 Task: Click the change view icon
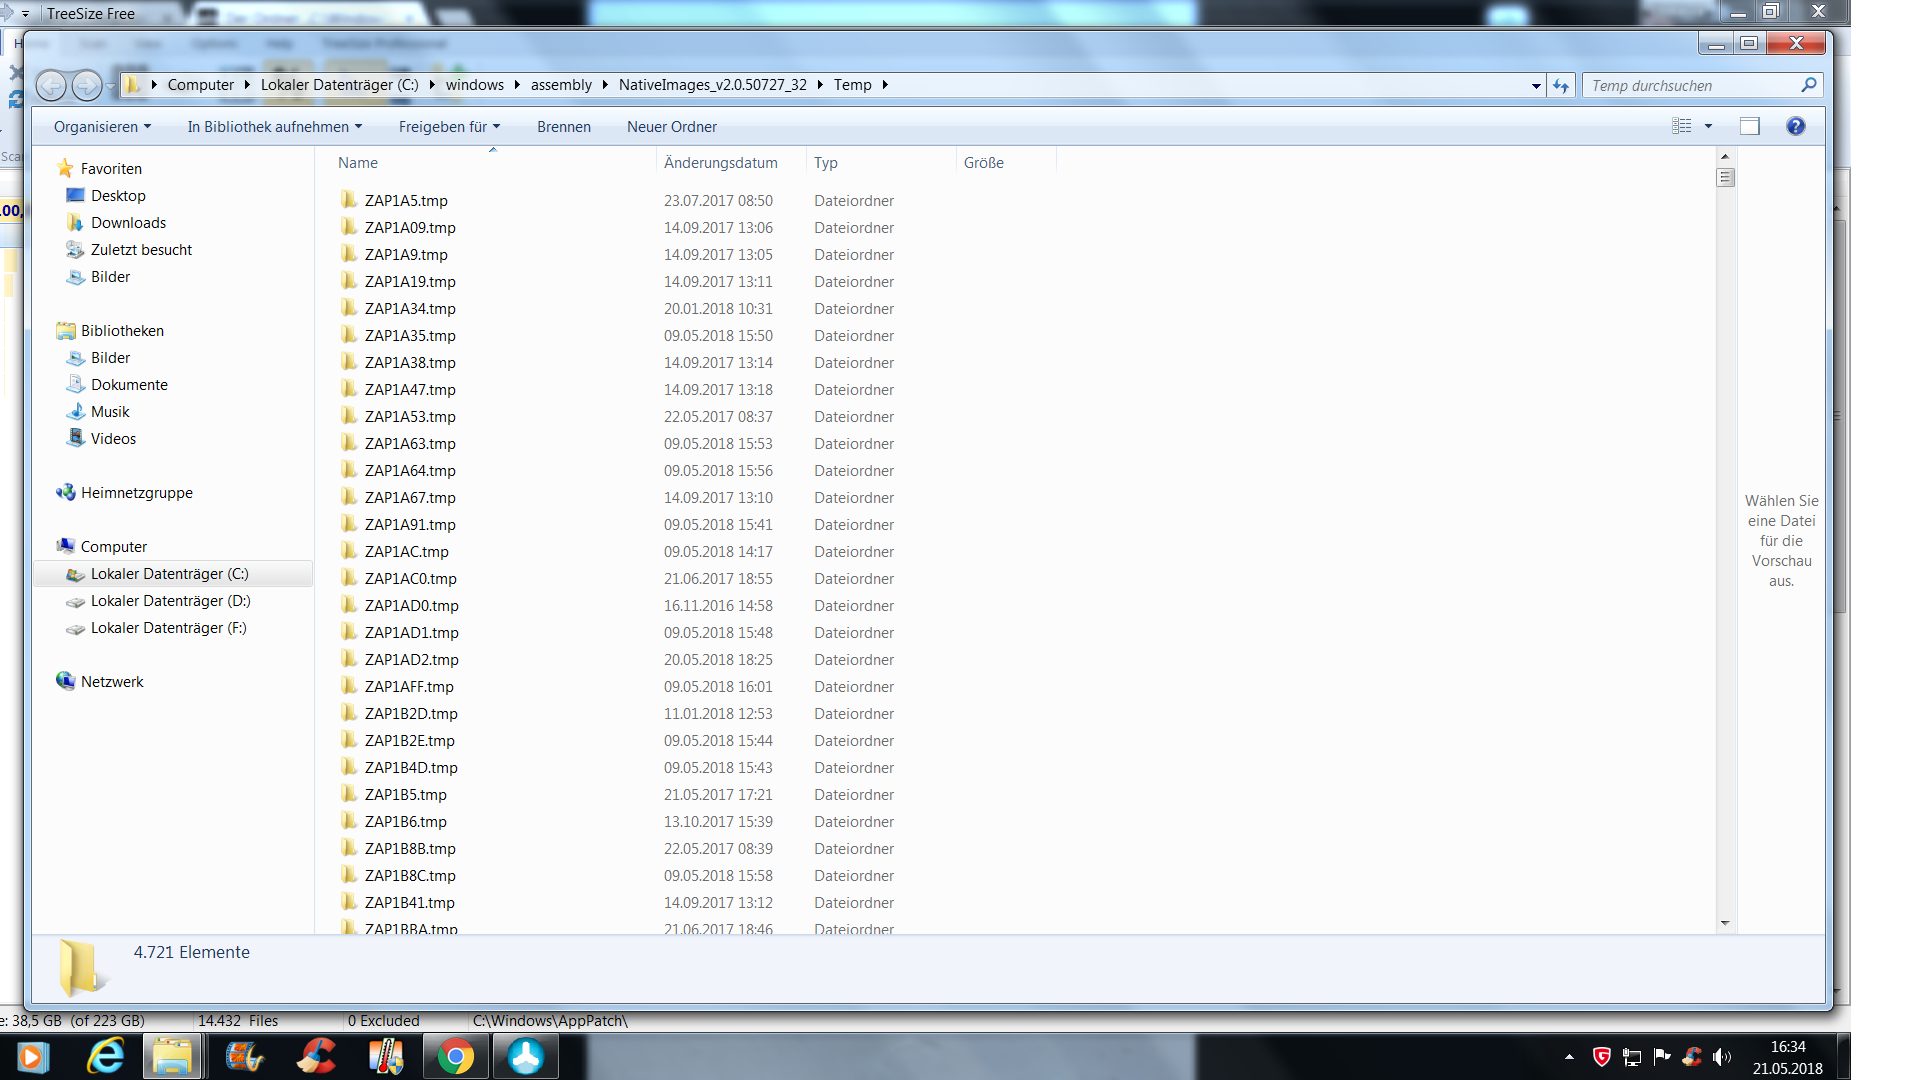[1682, 126]
